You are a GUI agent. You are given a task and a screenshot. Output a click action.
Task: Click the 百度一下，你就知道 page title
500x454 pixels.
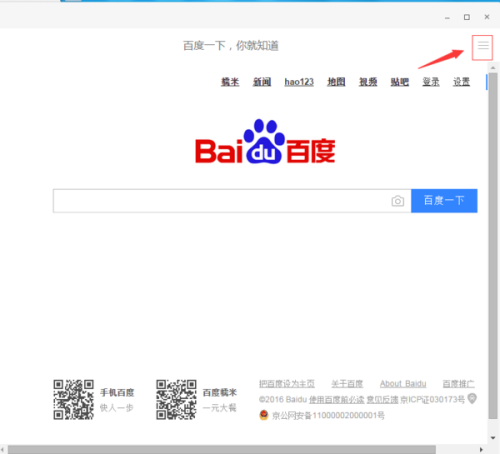tap(231, 45)
